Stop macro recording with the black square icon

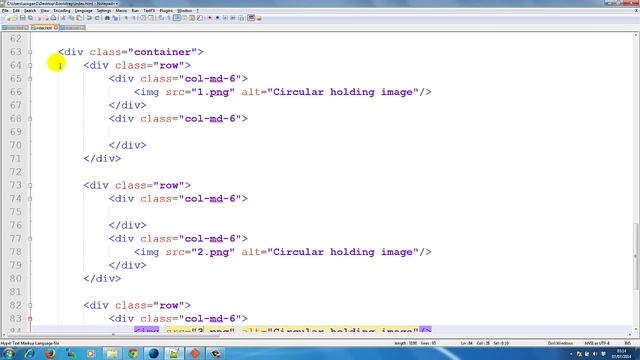click(x=218, y=18)
